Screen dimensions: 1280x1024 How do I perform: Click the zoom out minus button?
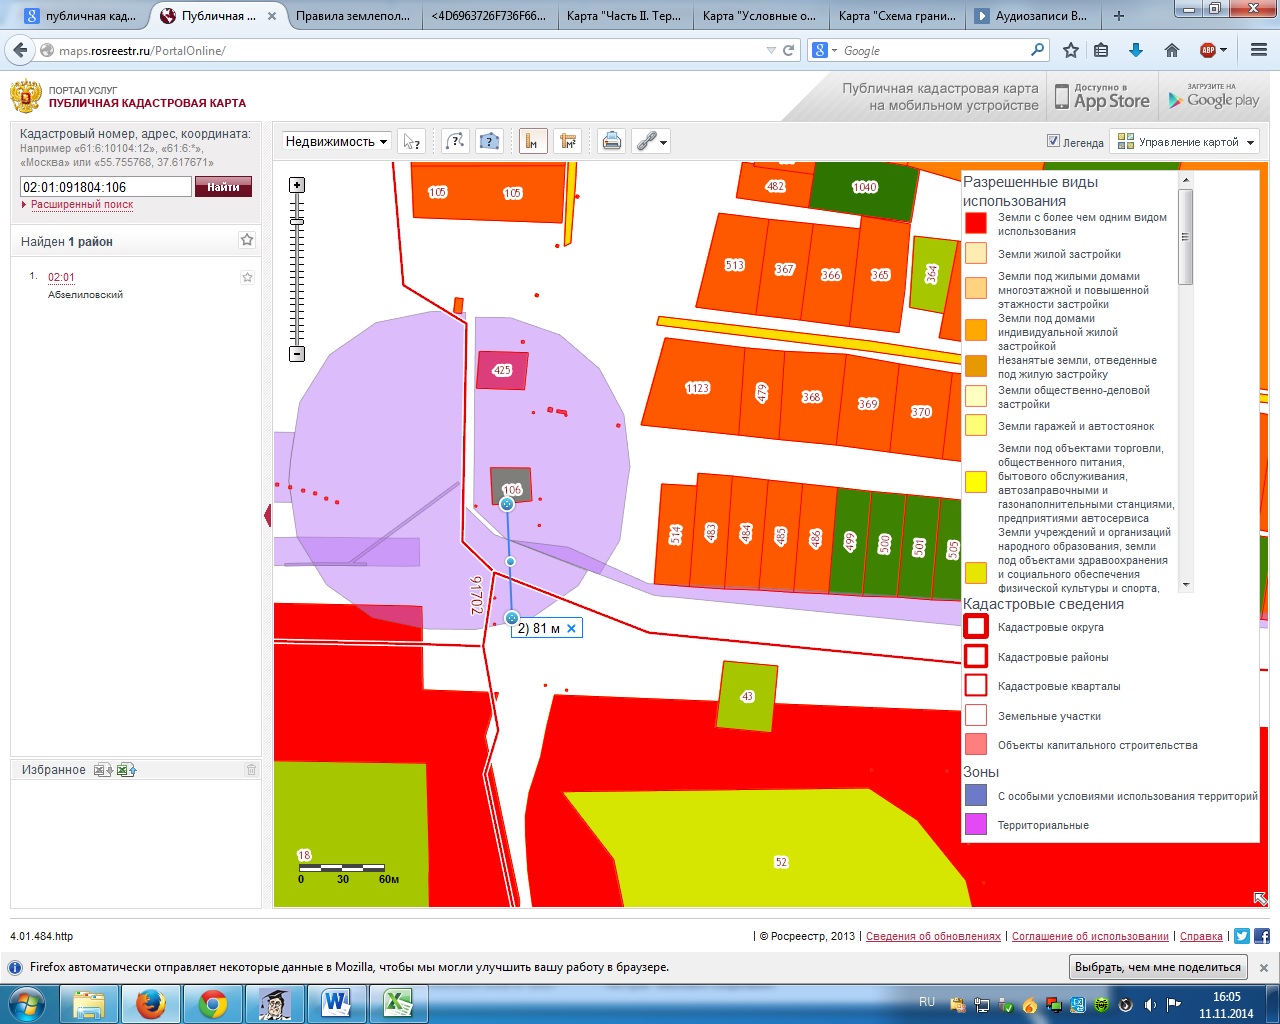(x=297, y=354)
